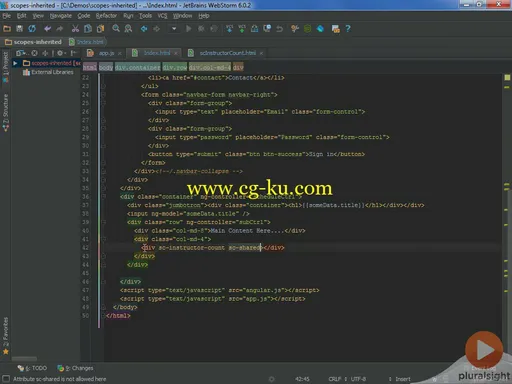This screenshot has height=384, width=512.
Task: Select External Libraries in project tree
Action: [48, 72]
